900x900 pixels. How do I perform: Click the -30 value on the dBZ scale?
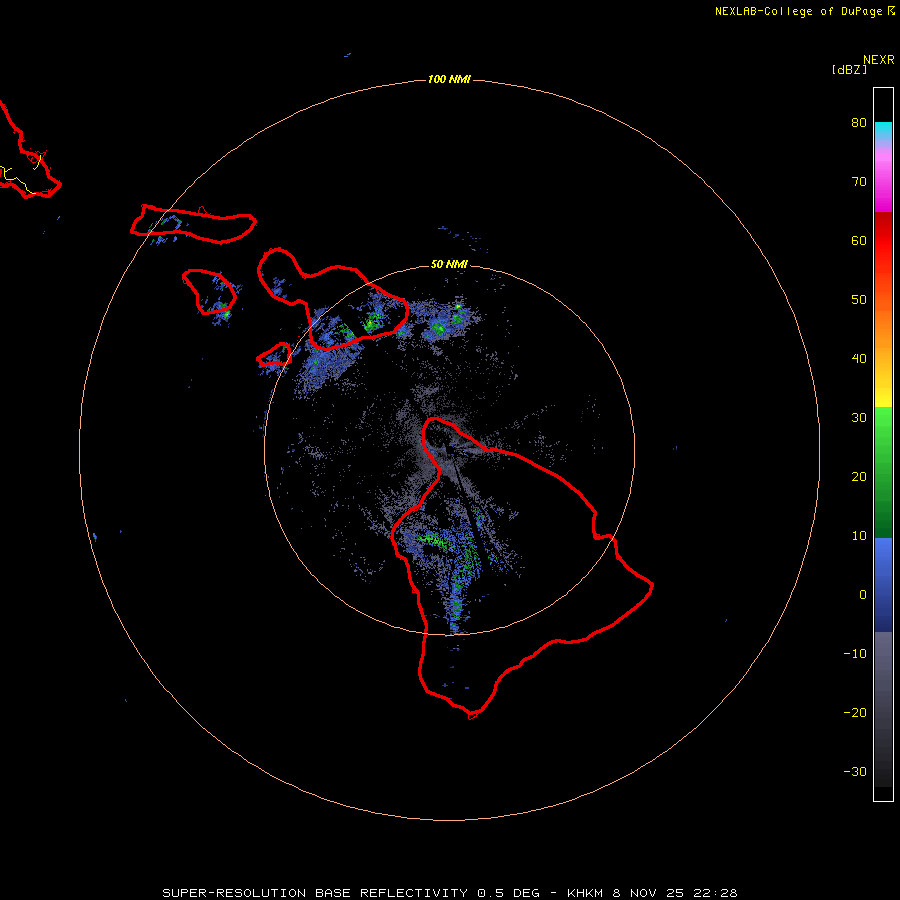[x=855, y=772]
